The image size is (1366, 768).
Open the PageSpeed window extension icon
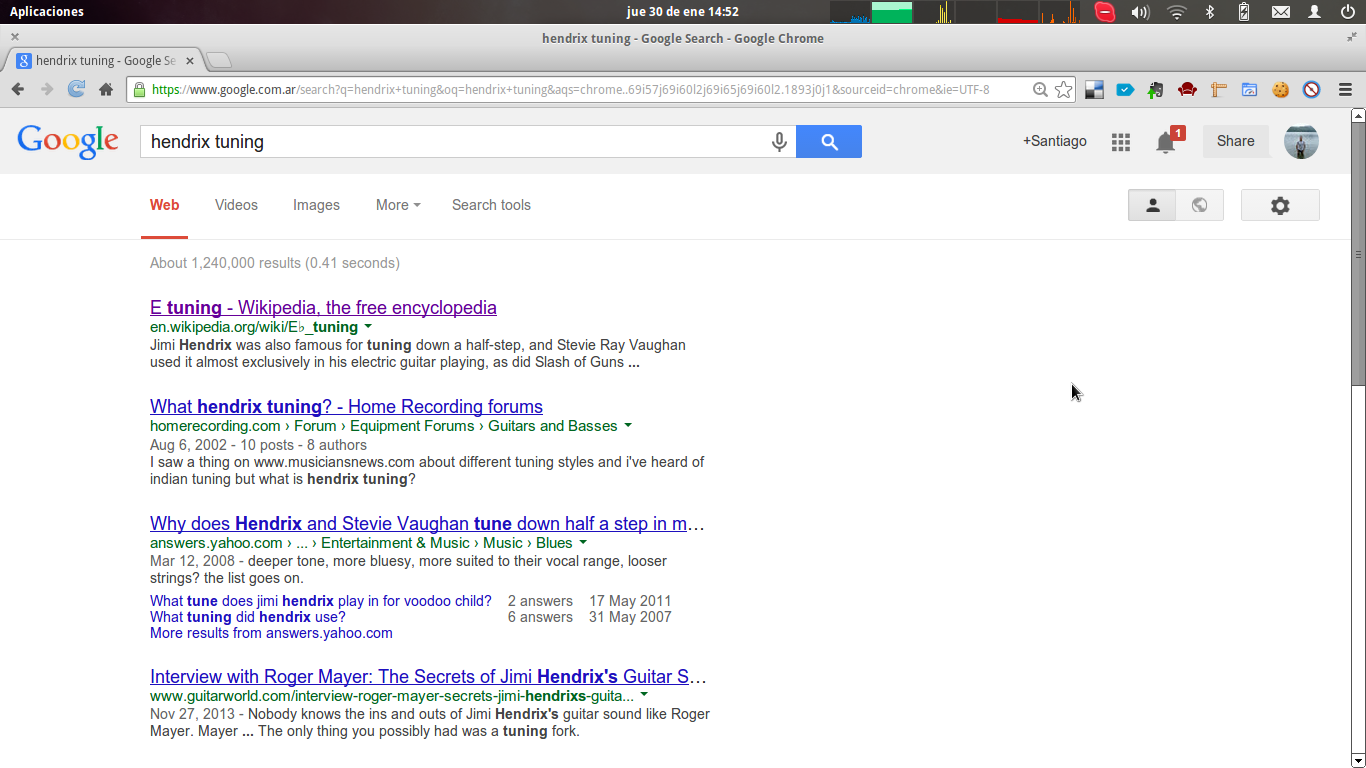pos(1249,90)
